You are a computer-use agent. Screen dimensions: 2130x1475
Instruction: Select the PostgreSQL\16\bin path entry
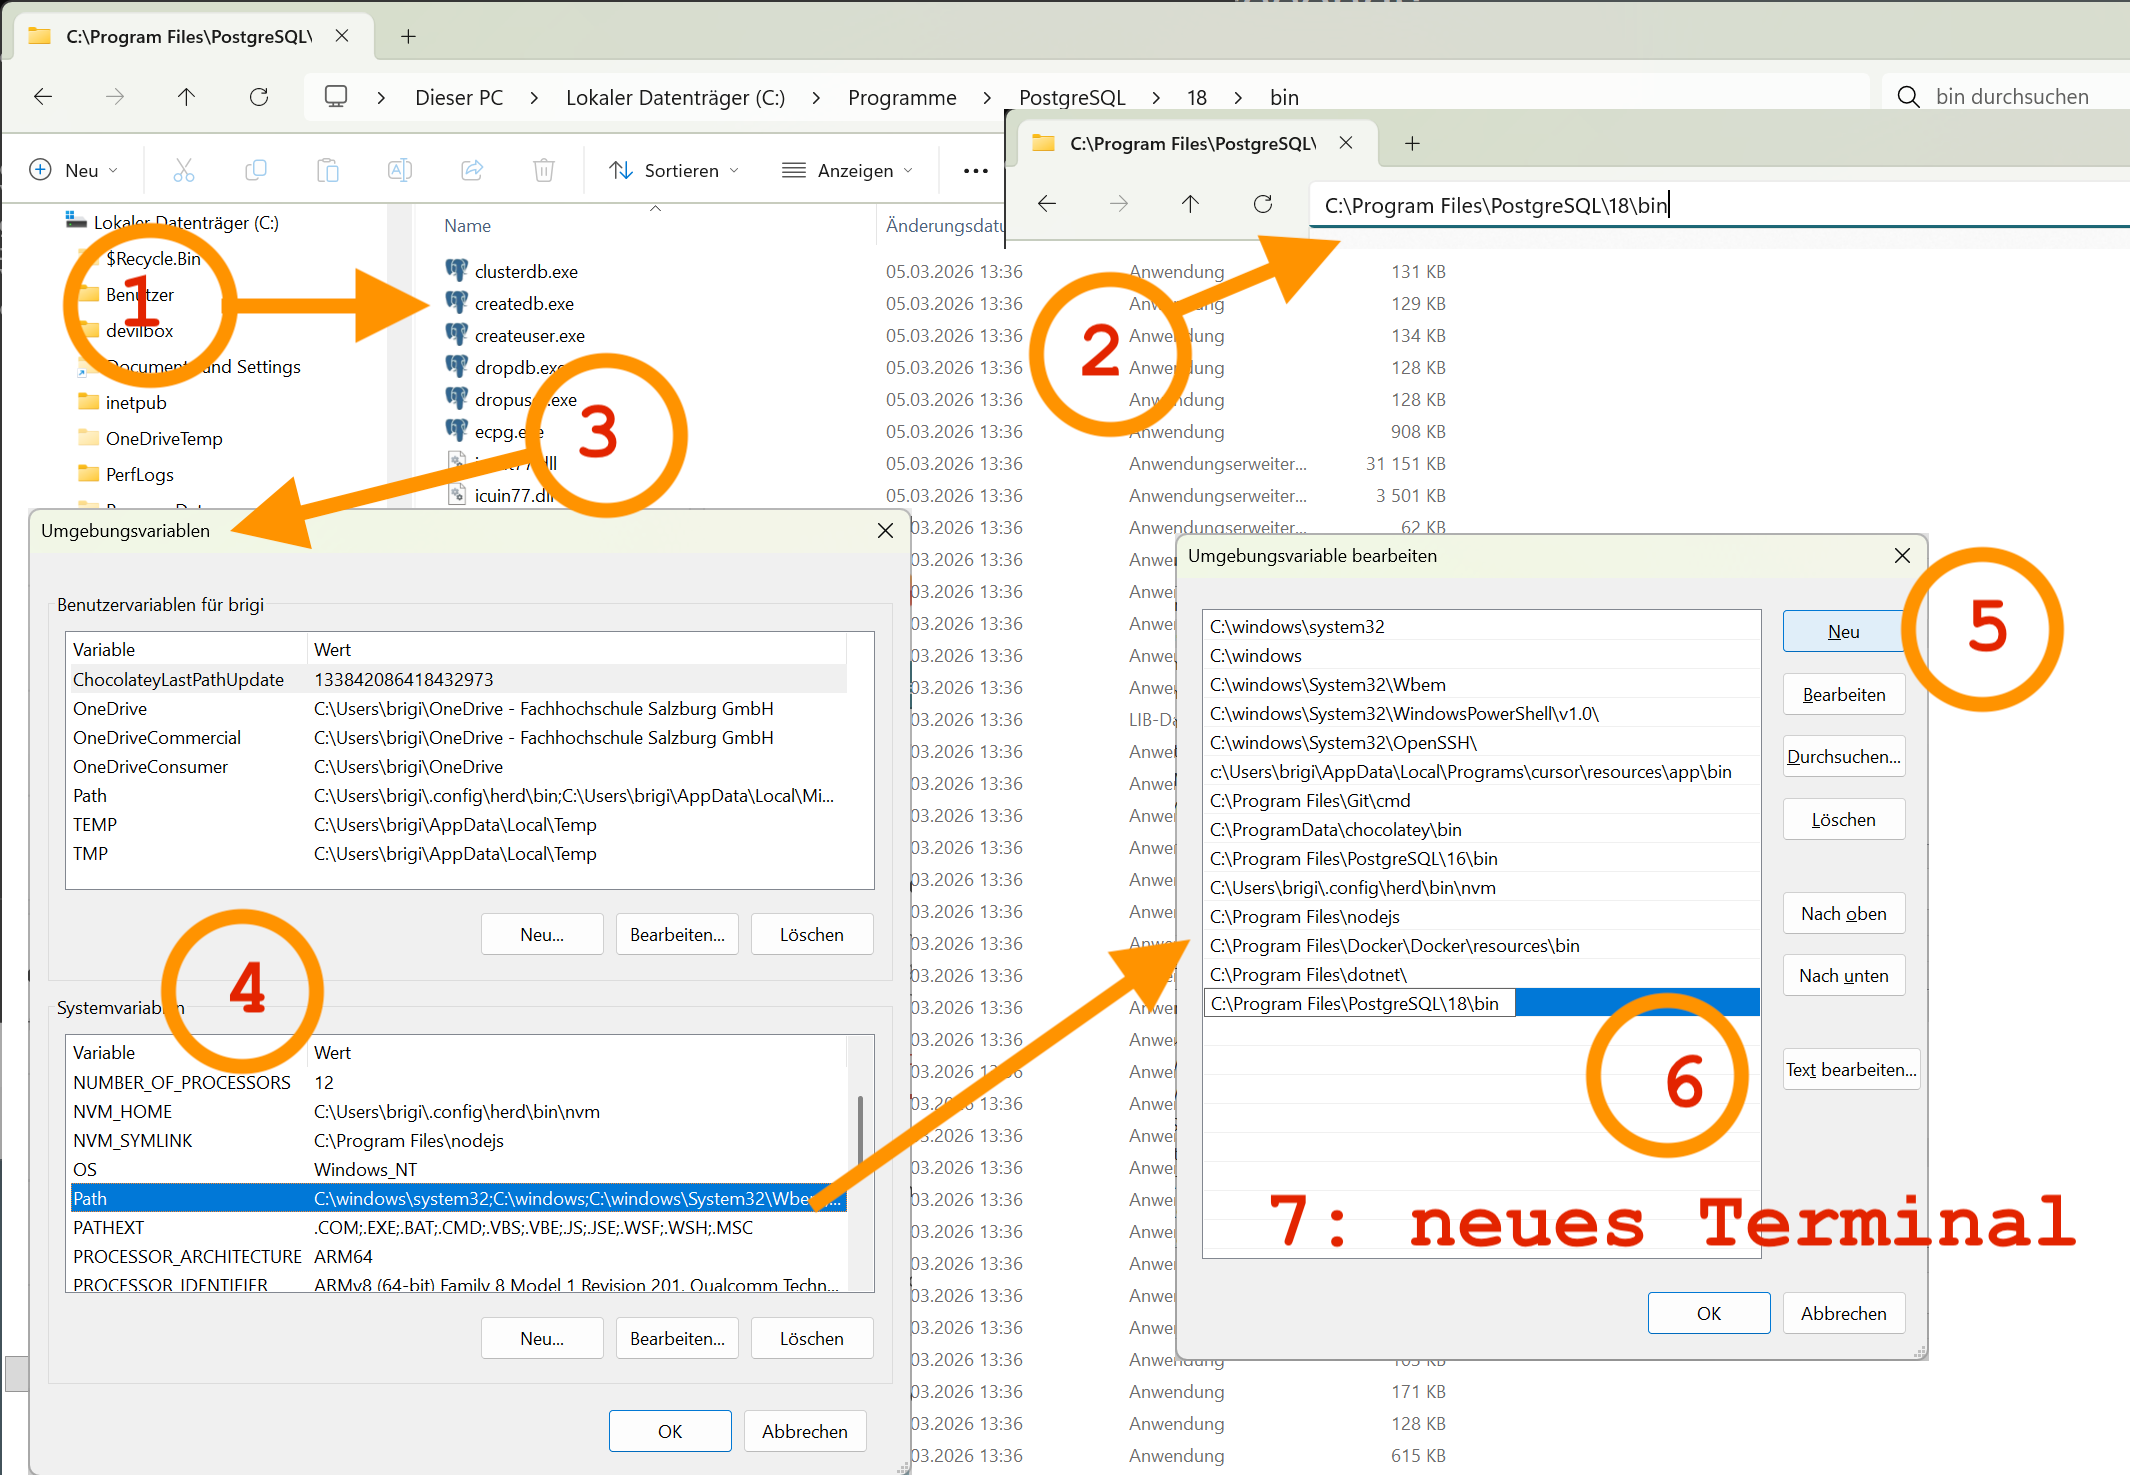point(1353,859)
